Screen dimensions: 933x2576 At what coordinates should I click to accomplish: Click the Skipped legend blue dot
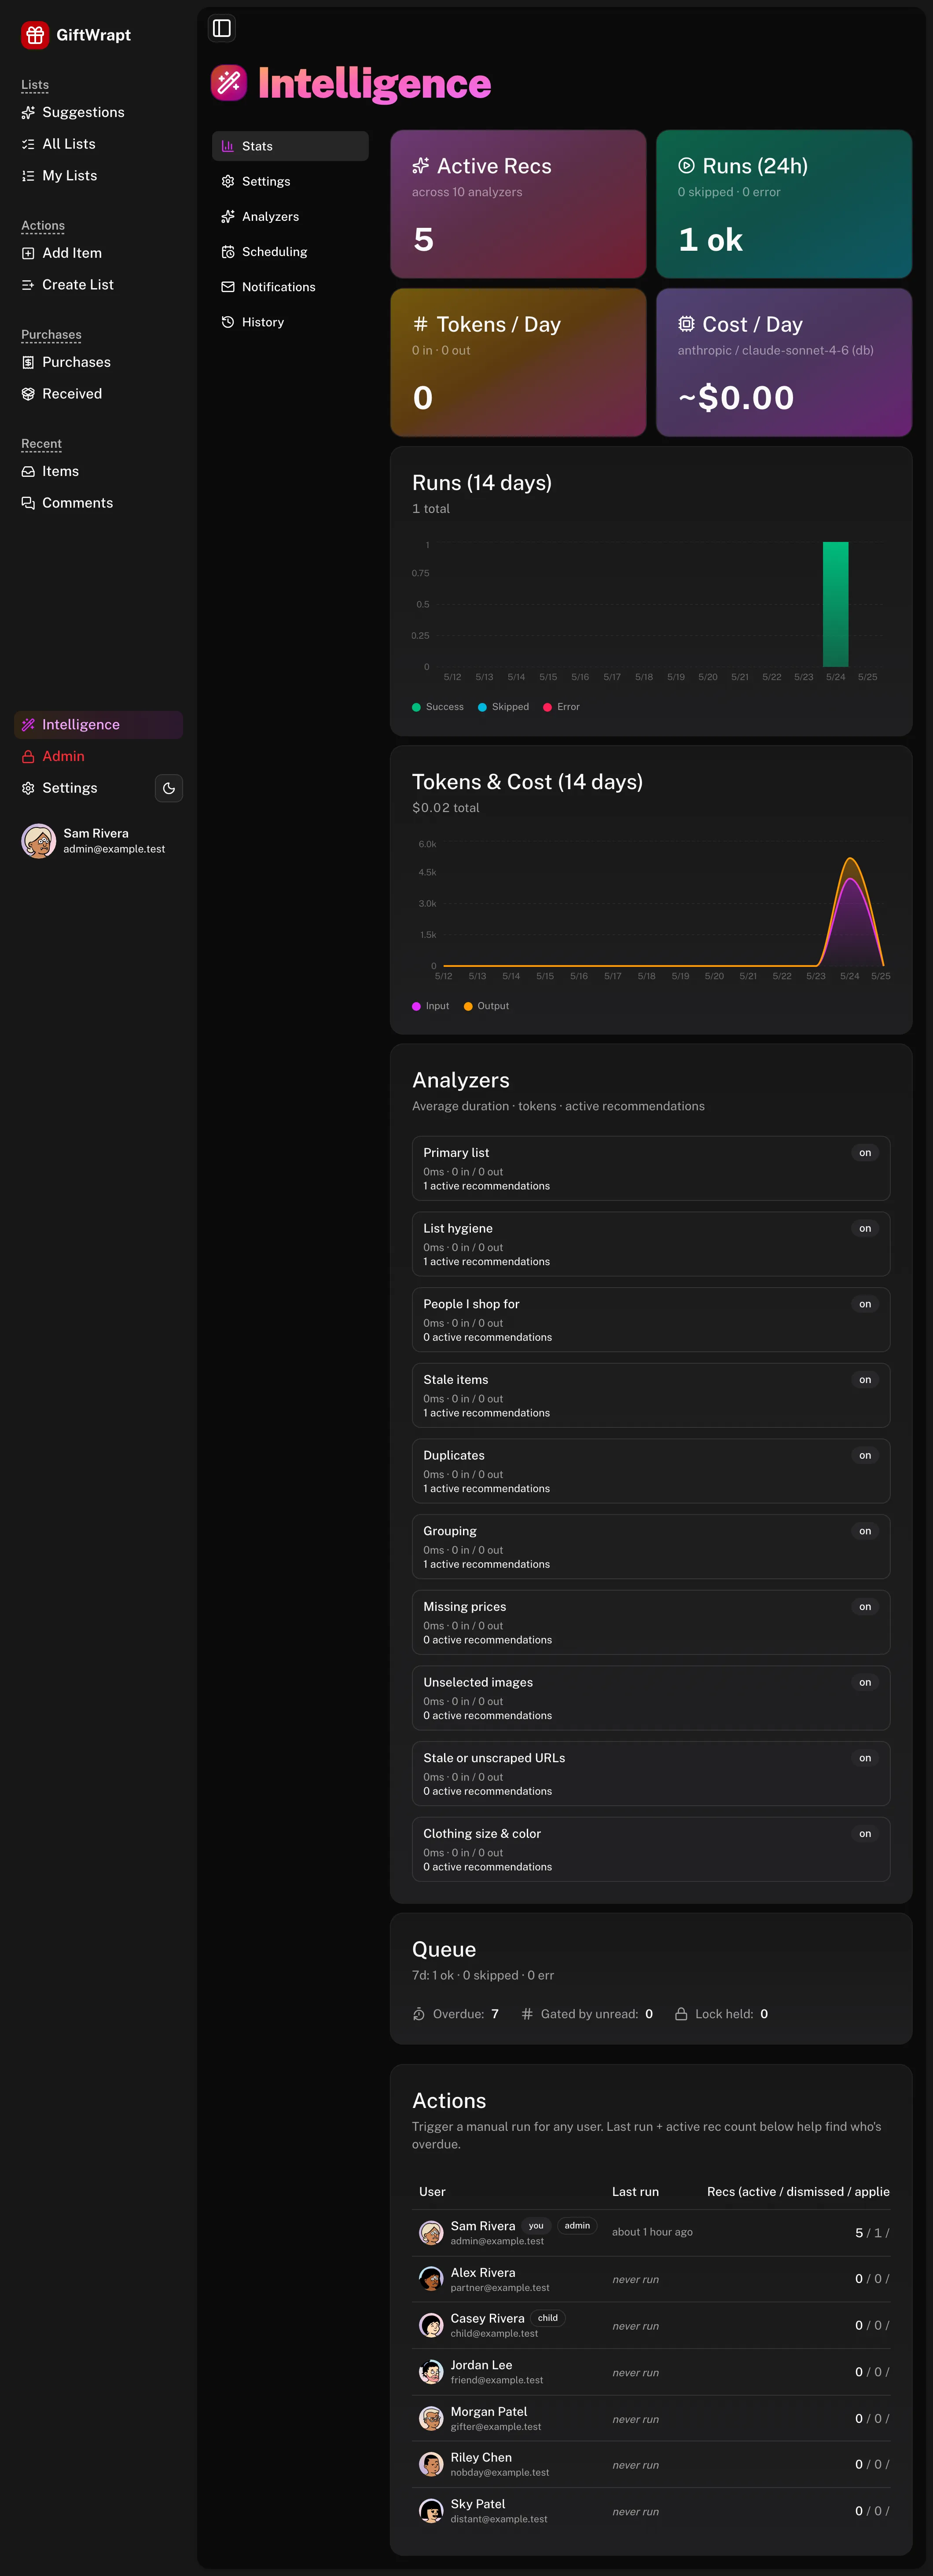tap(482, 707)
